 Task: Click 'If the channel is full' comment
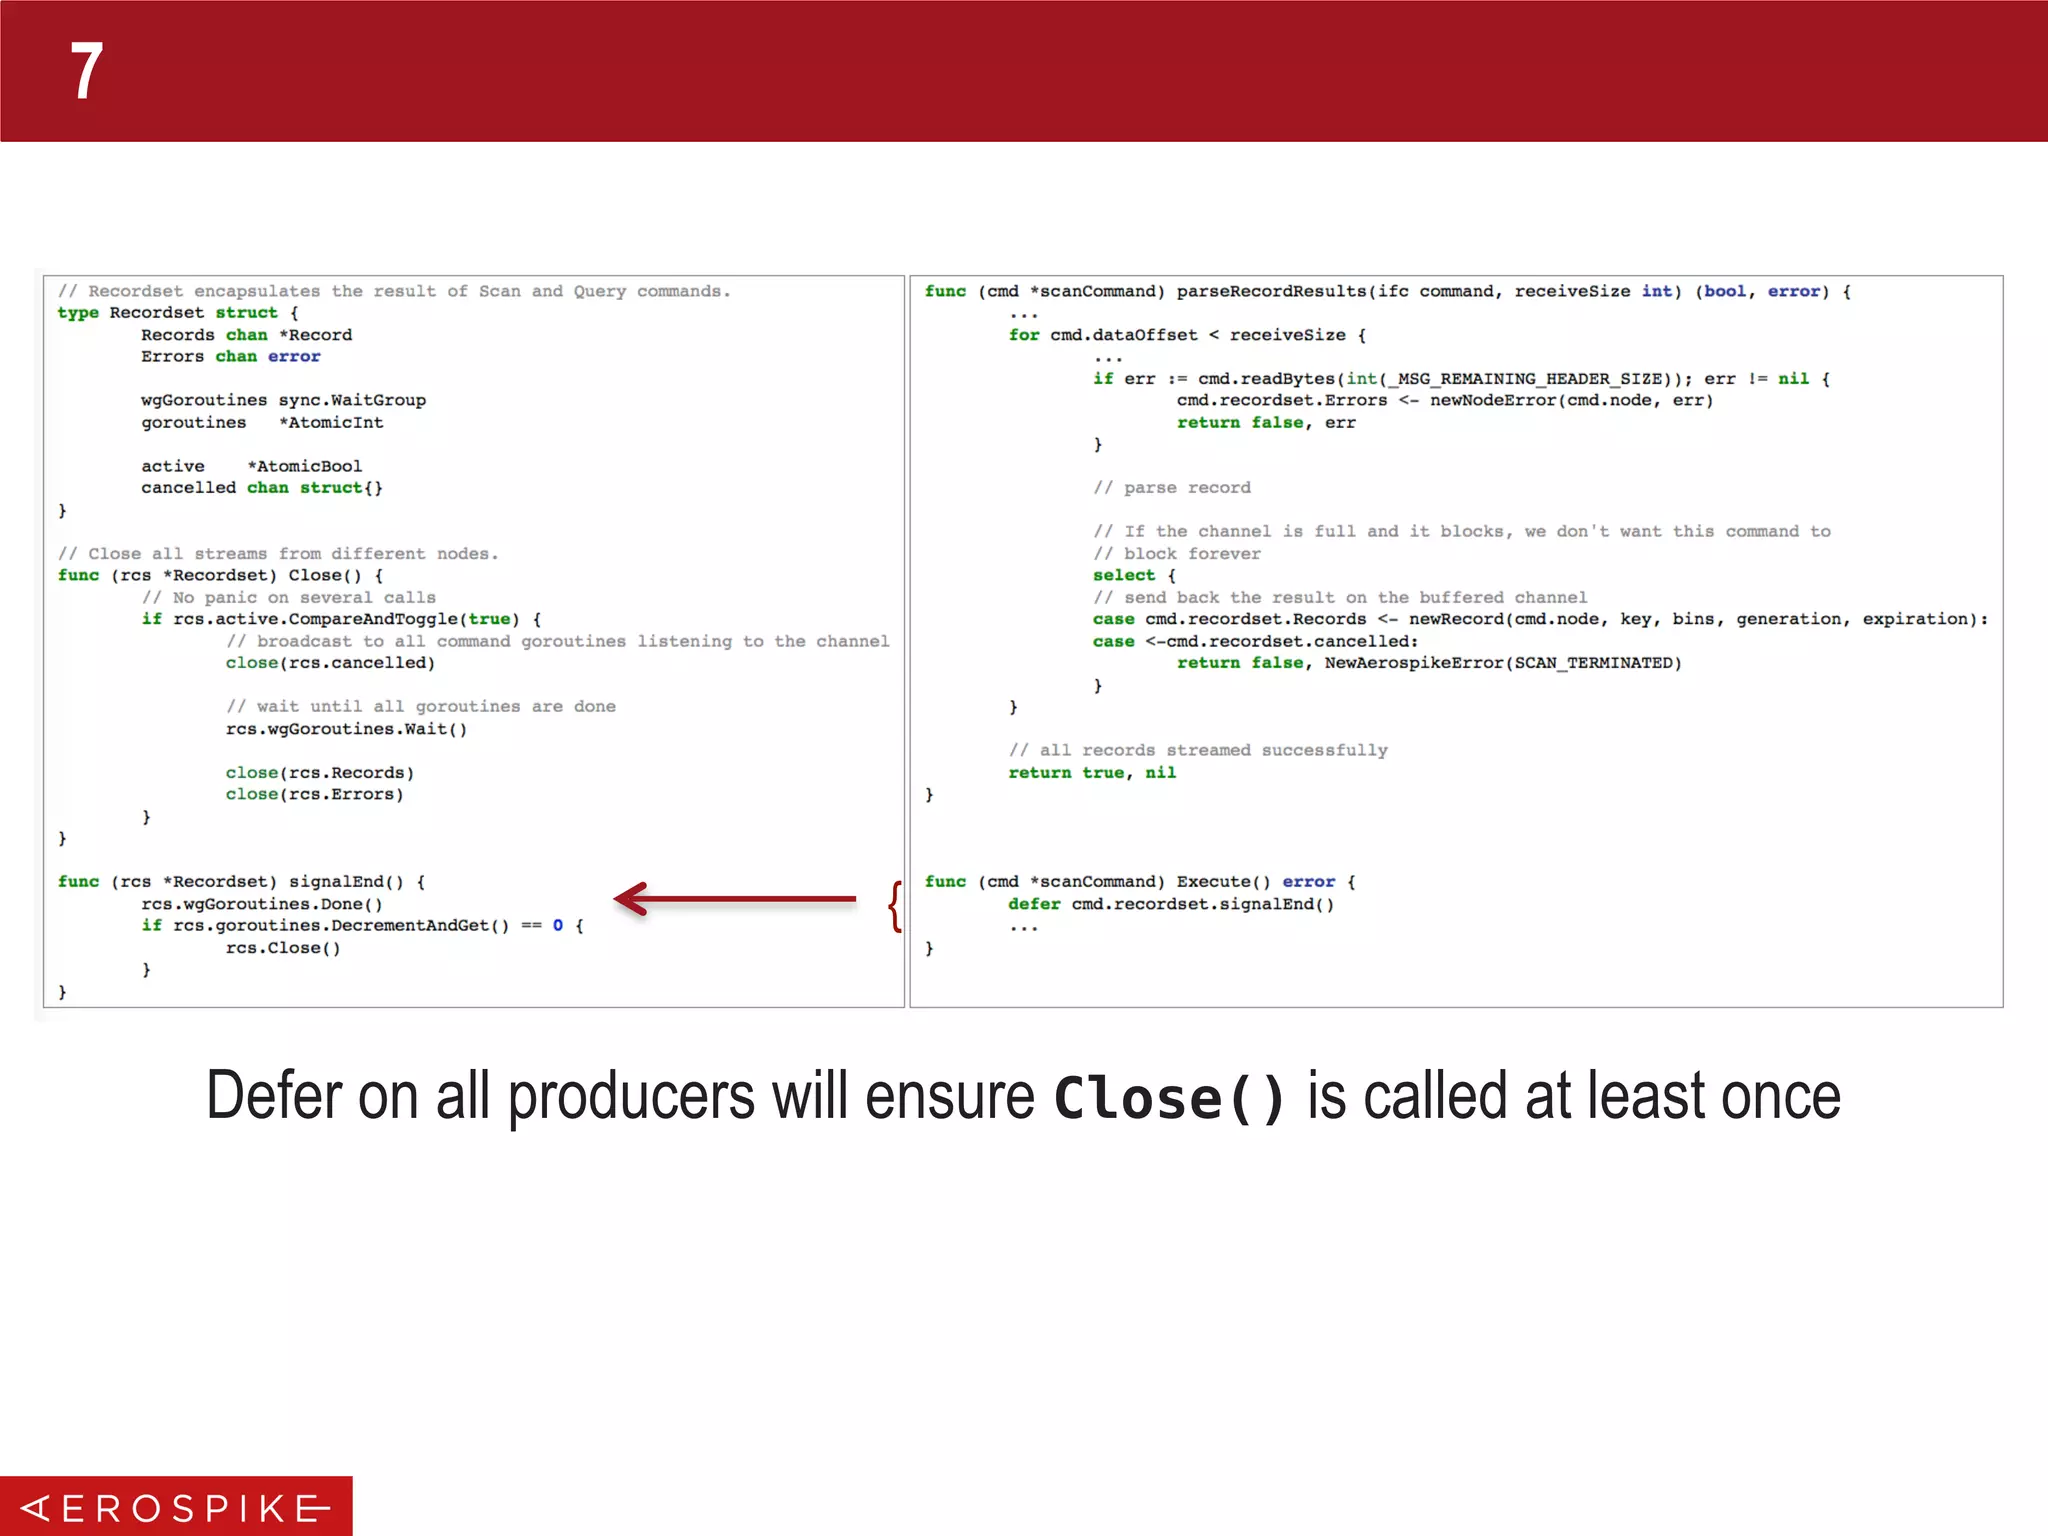pos(1461,532)
